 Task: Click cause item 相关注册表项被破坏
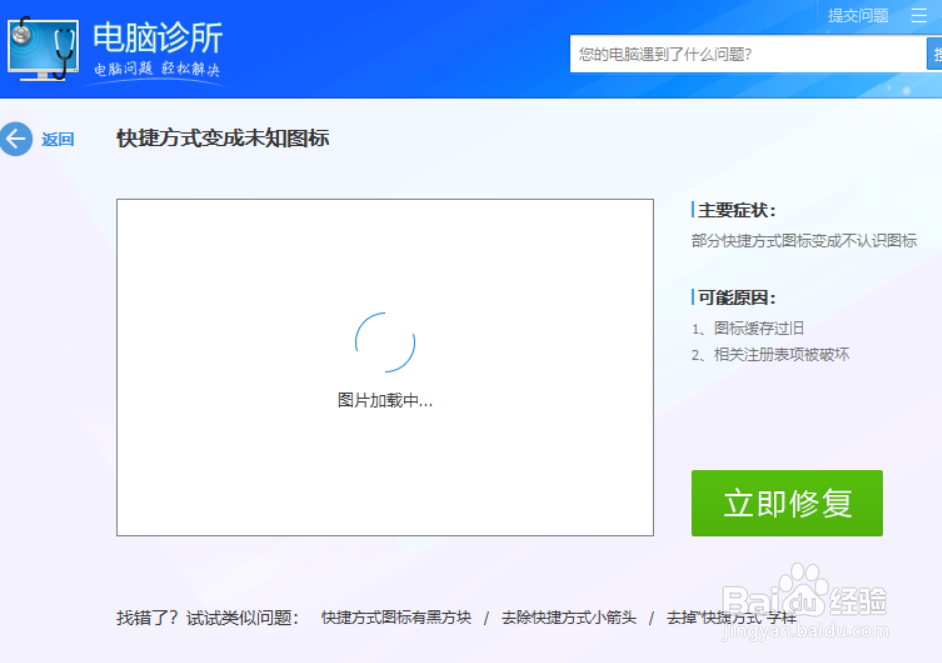[x=768, y=356]
